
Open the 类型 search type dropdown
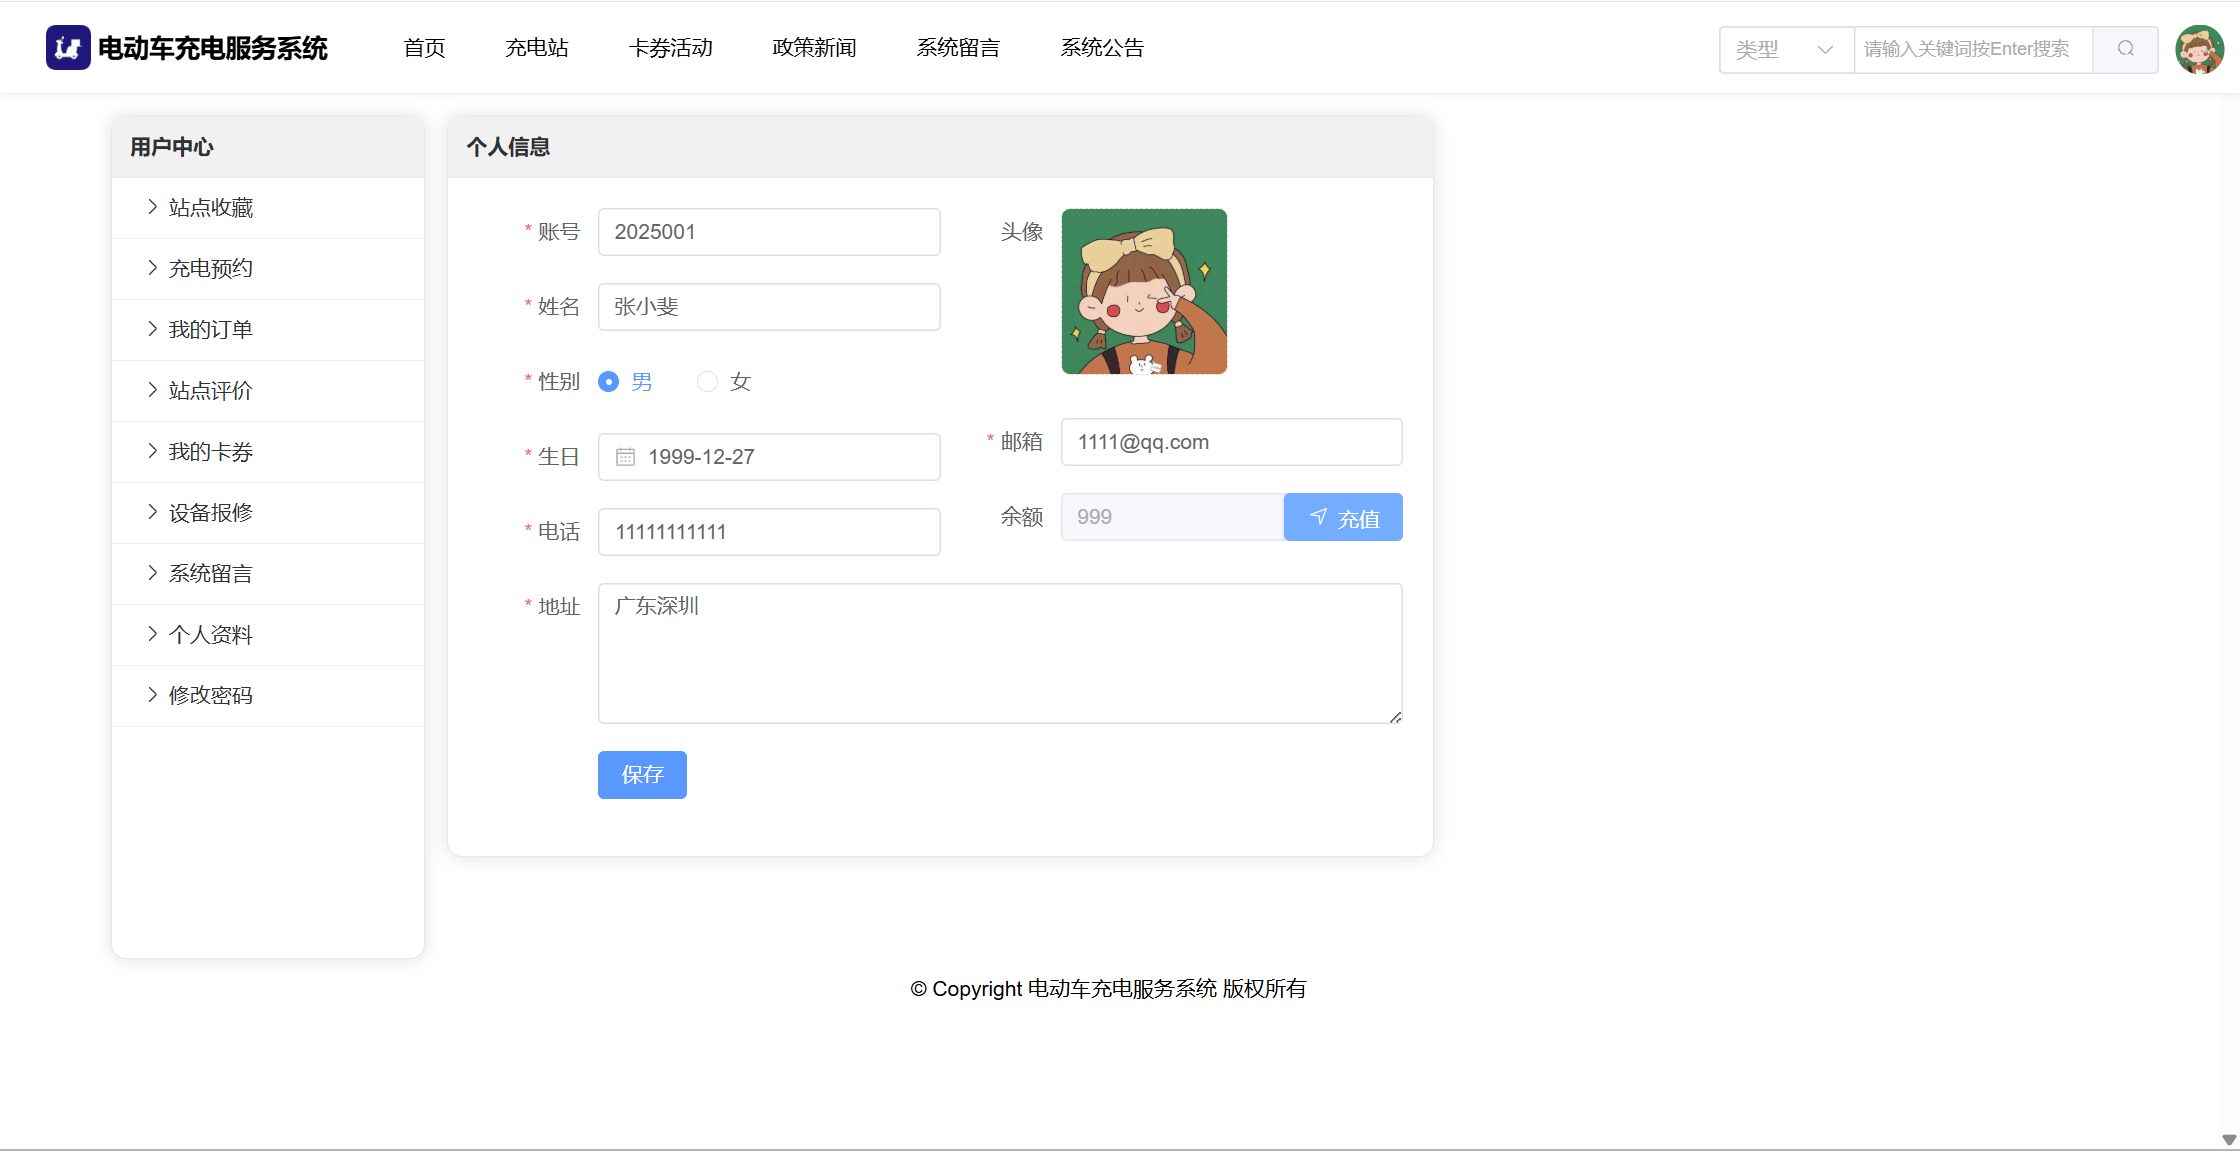click(1785, 49)
